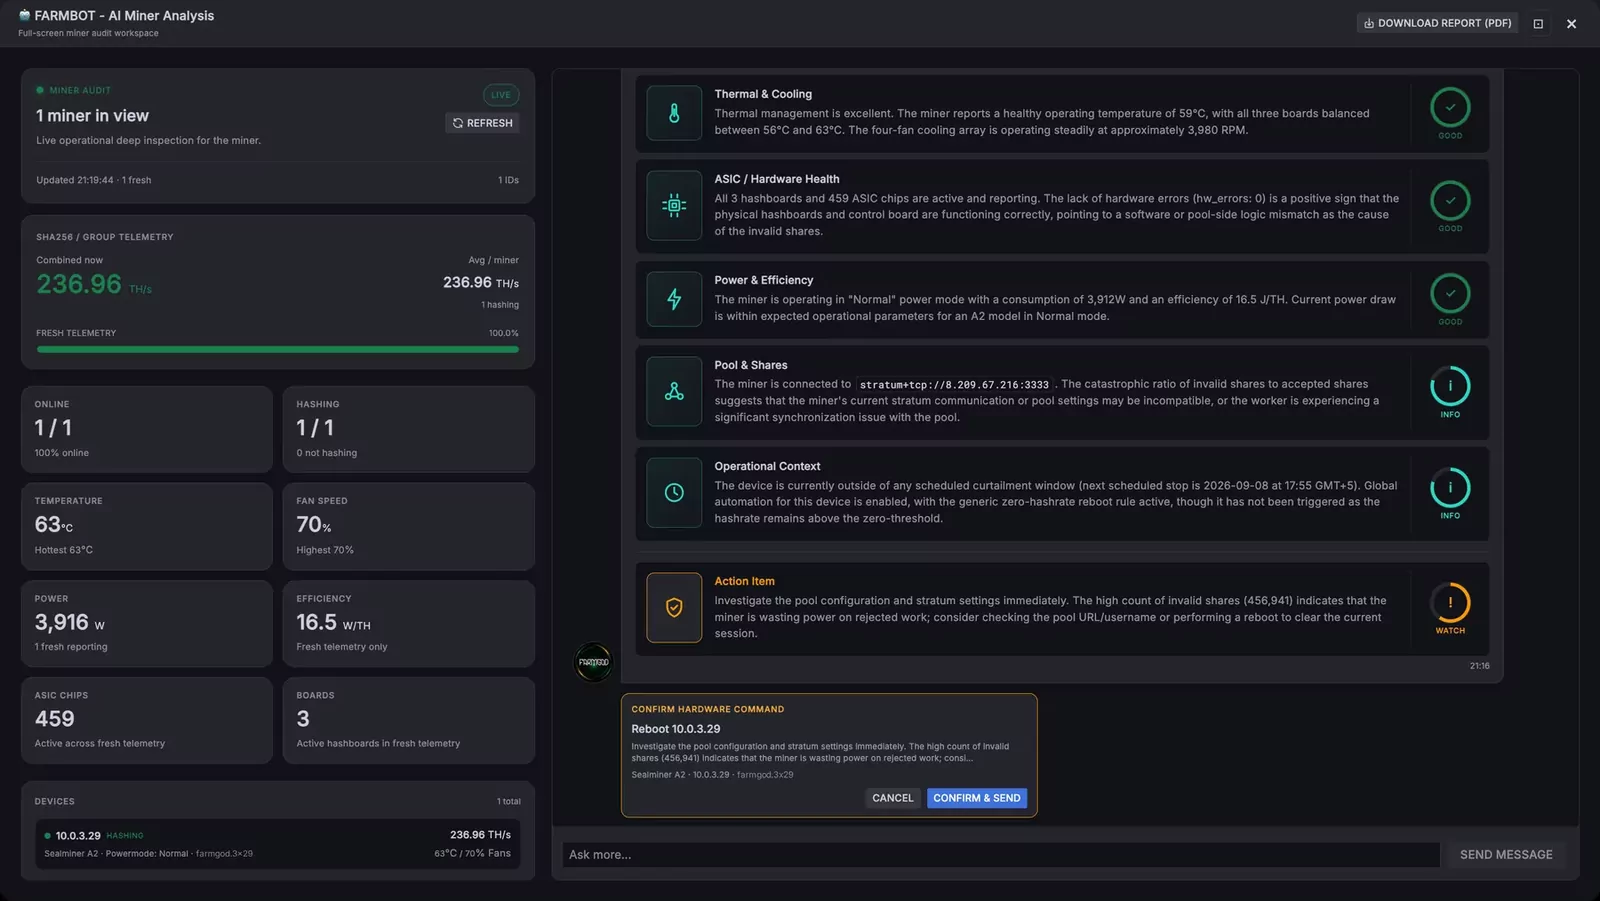The image size is (1600, 901).
Task: Click the 'SHA256 / GROUP TELEMETRY' label
Action: (105, 237)
